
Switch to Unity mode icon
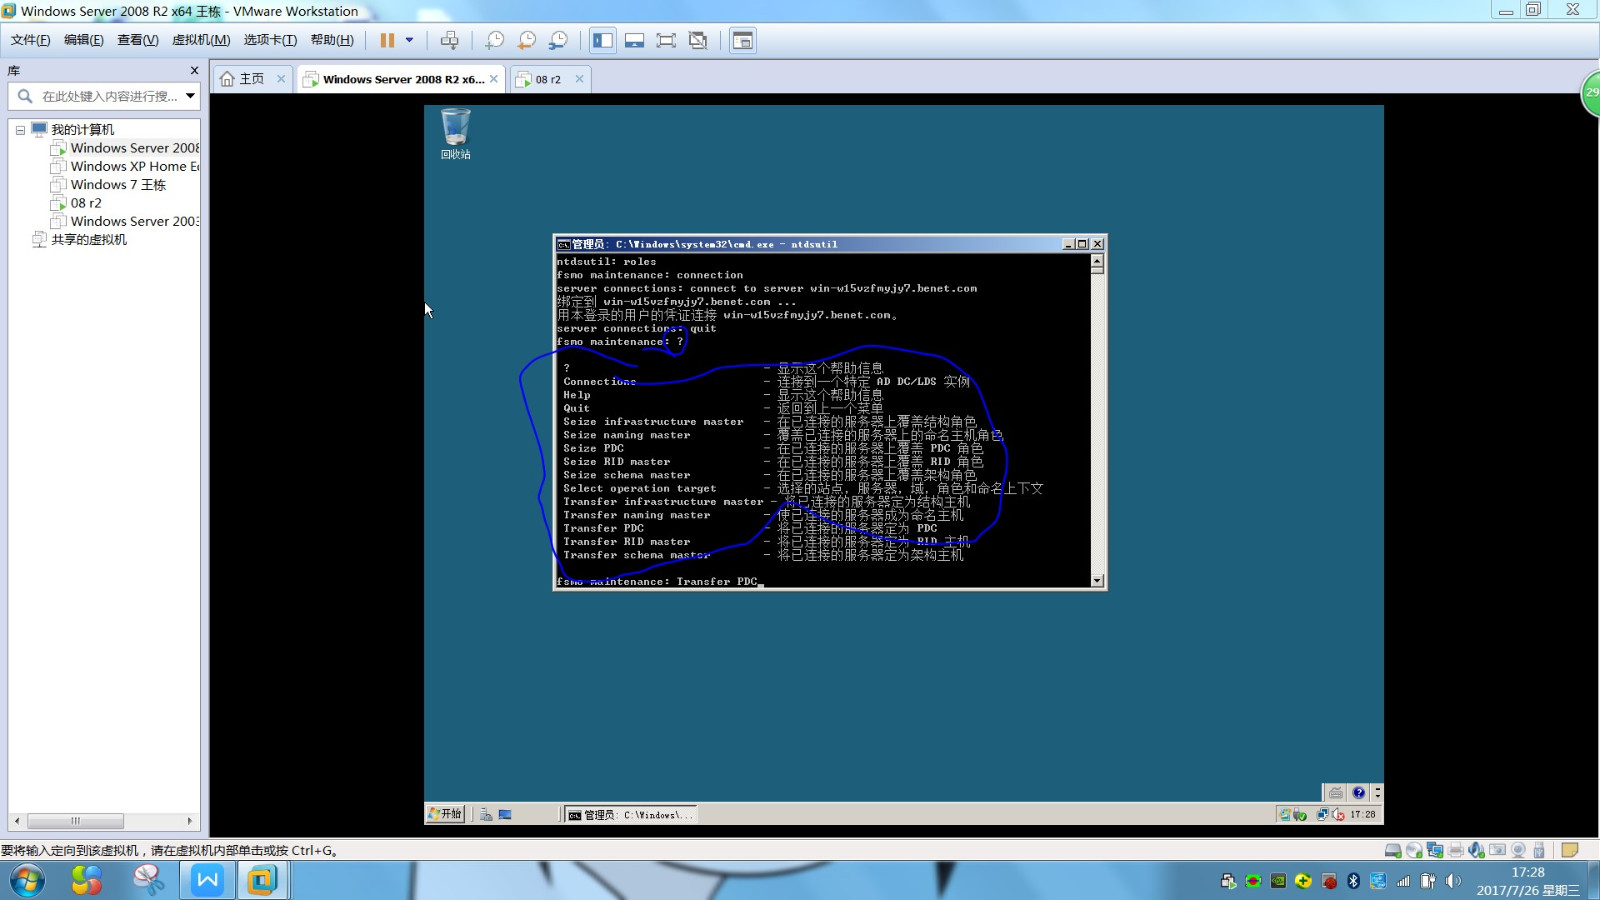698,40
